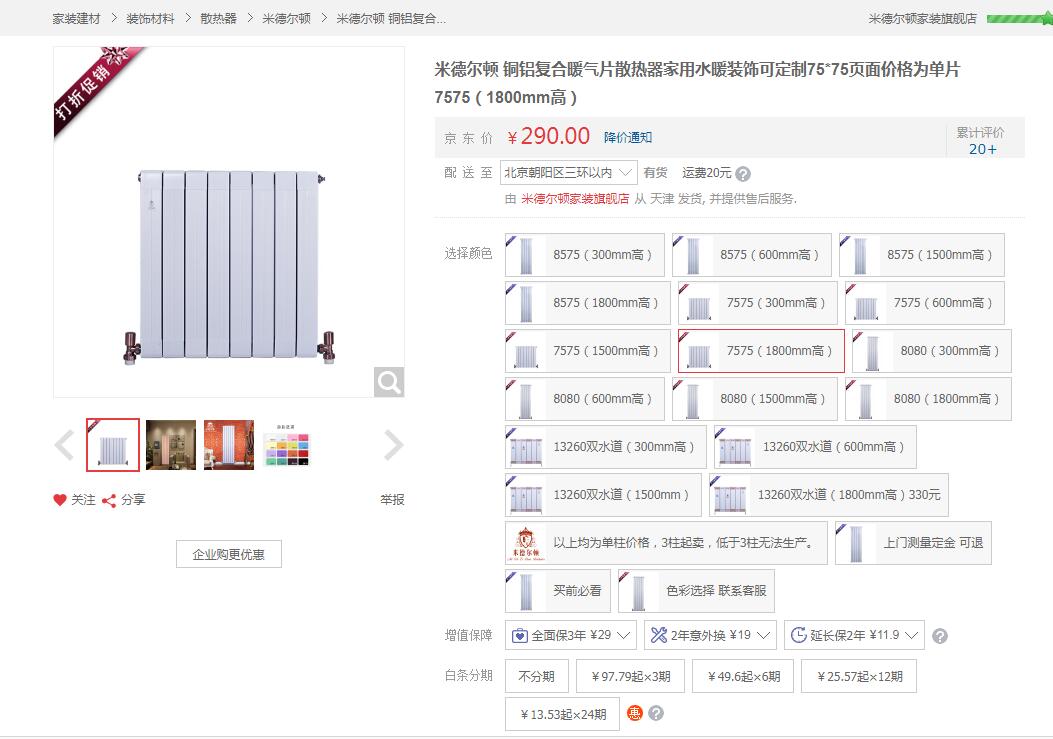
Task: Choose option 13260双水道（1500mm）
Action: (603, 495)
